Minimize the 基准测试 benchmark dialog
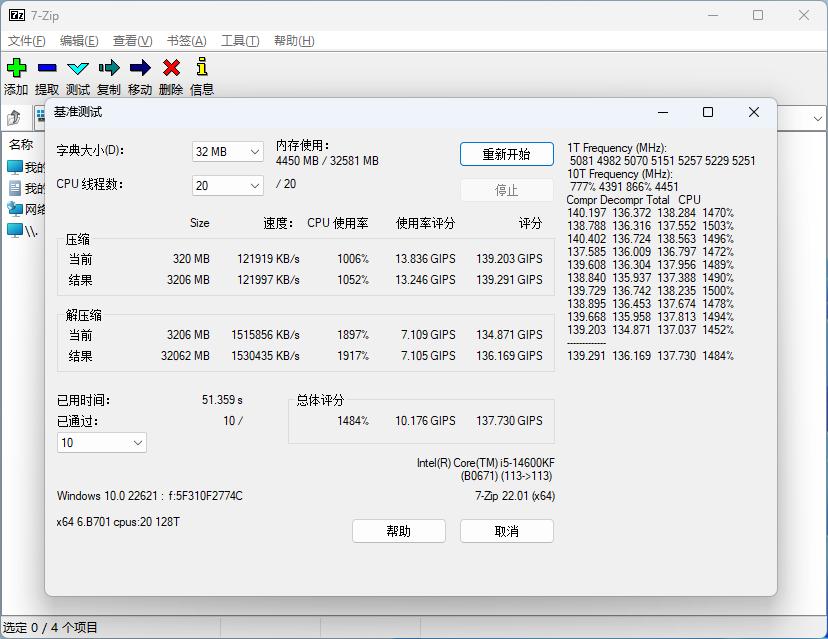Viewport: 828px width, 639px height. (x=663, y=112)
